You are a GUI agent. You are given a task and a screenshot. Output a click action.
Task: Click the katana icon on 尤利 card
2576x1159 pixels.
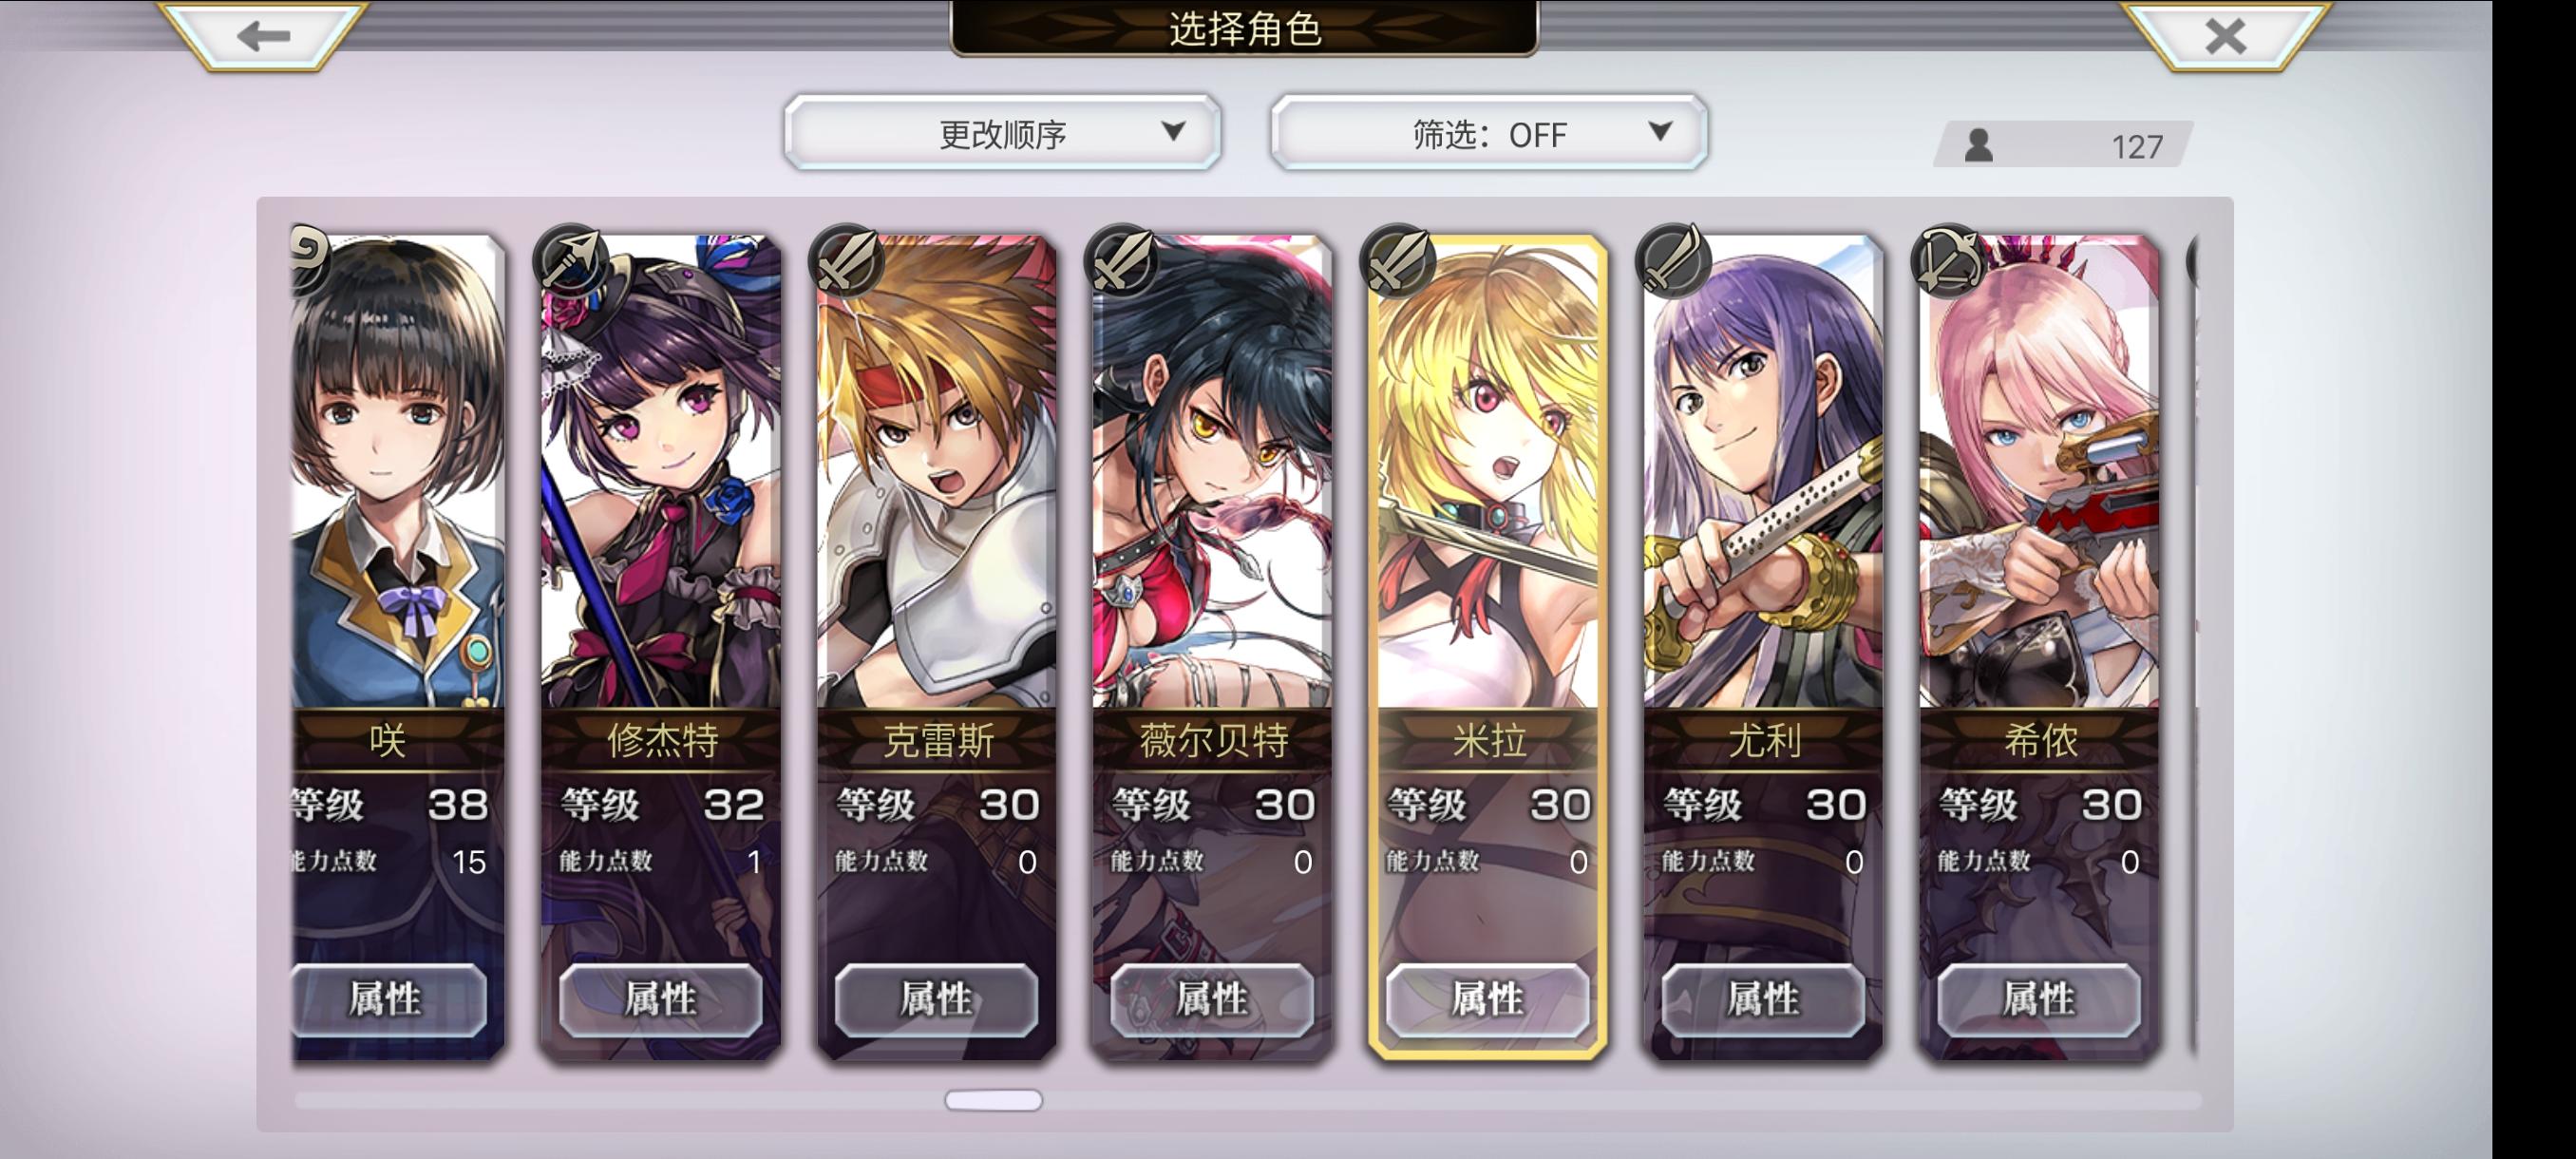(1673, 262)
